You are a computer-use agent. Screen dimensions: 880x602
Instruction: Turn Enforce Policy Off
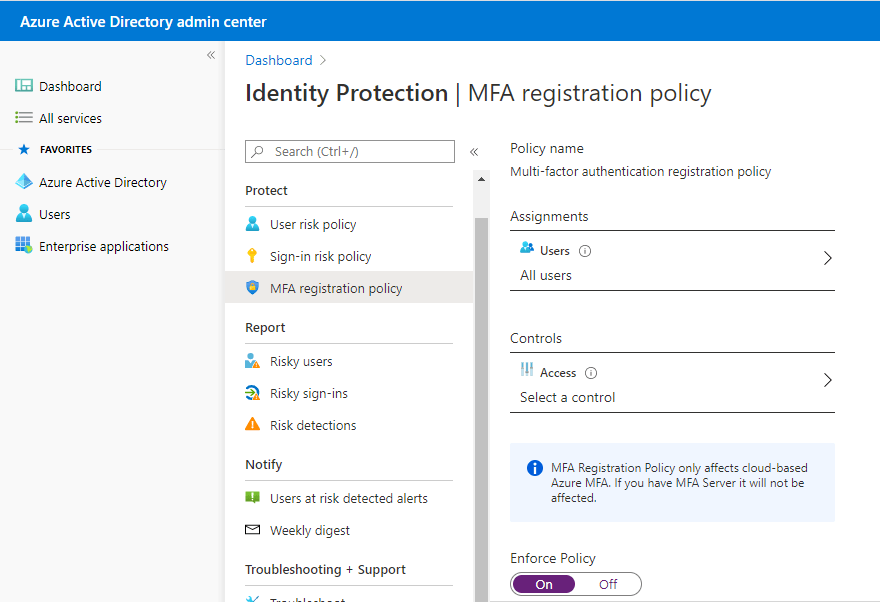608,585
